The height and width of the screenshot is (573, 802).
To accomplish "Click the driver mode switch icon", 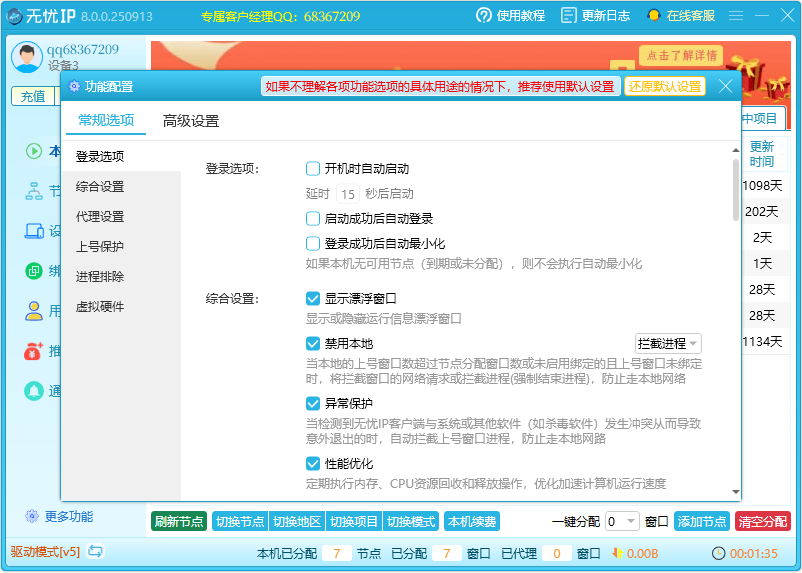I will 95,552.
